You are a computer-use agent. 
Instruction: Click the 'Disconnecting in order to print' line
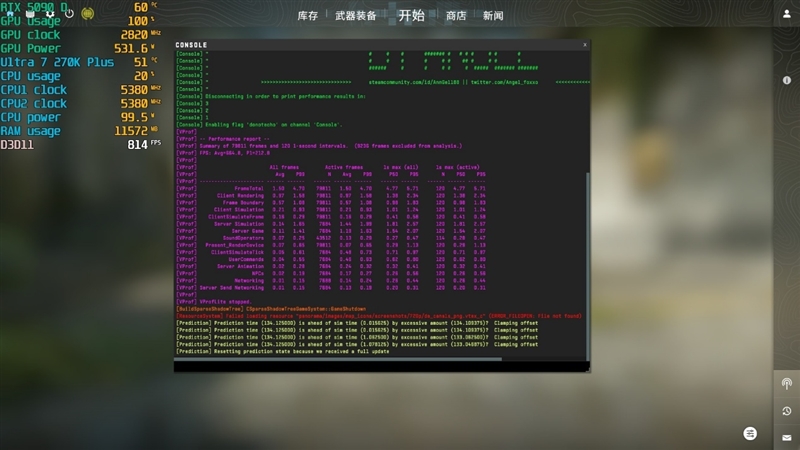(x=271, y=96)
